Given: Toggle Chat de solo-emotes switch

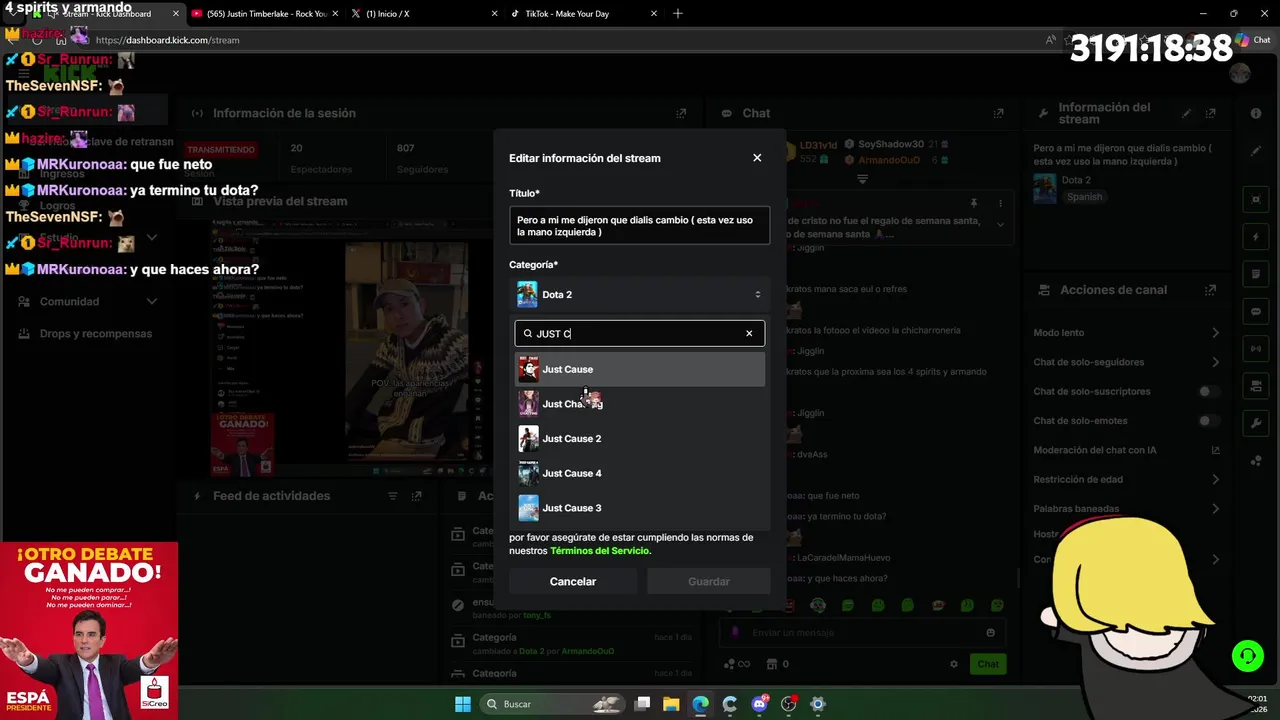Looking at the screenshot, I should pyautogui.click(x=1209, y=421).
